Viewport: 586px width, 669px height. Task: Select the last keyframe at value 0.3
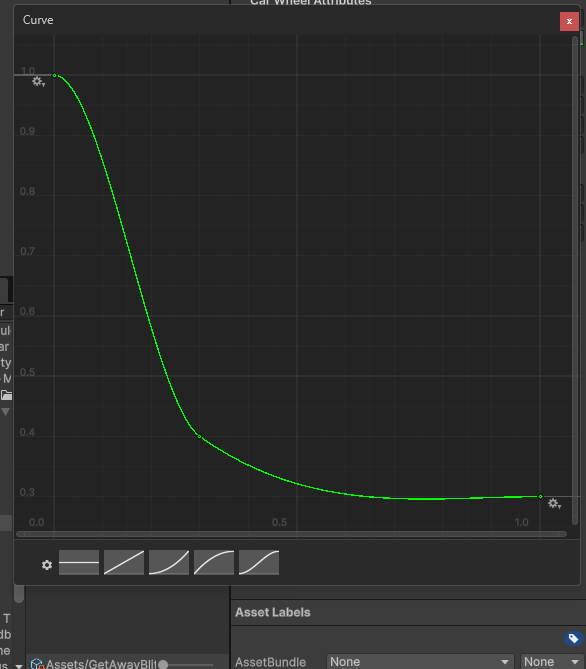point(540,497)
